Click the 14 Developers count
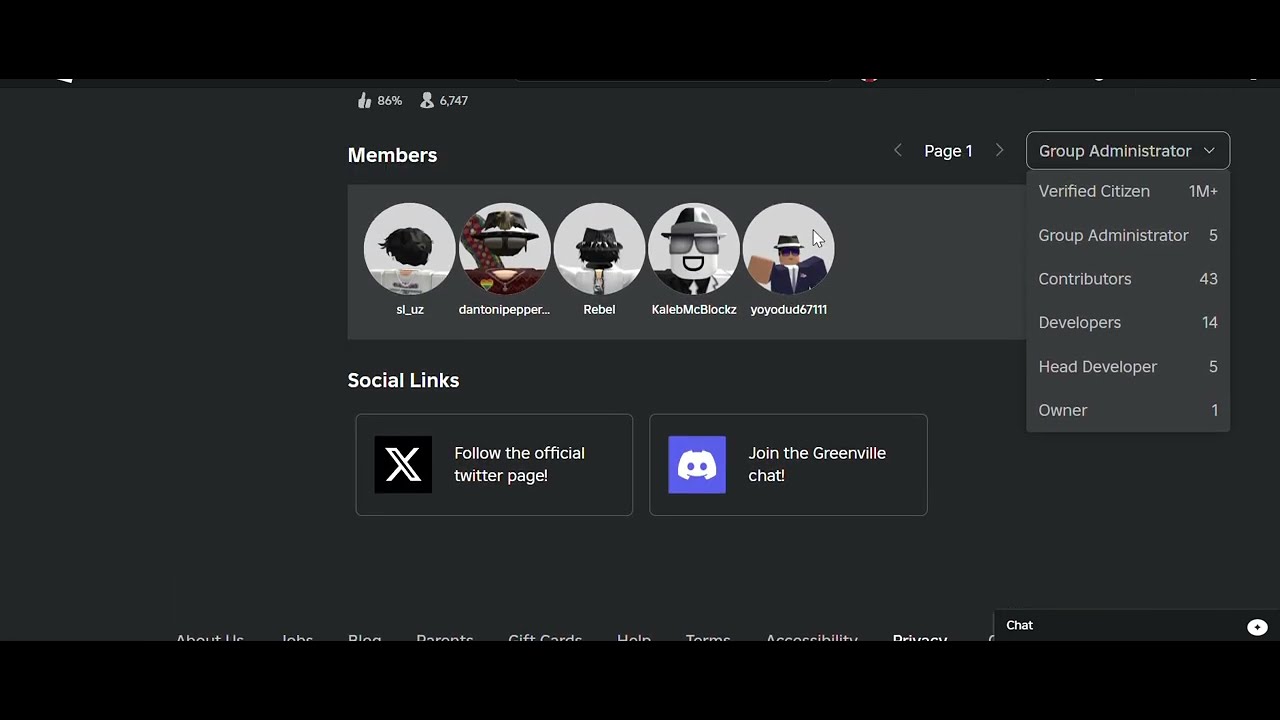The width and height of the screenshot is (1280, 720). tap(1209, 322)
